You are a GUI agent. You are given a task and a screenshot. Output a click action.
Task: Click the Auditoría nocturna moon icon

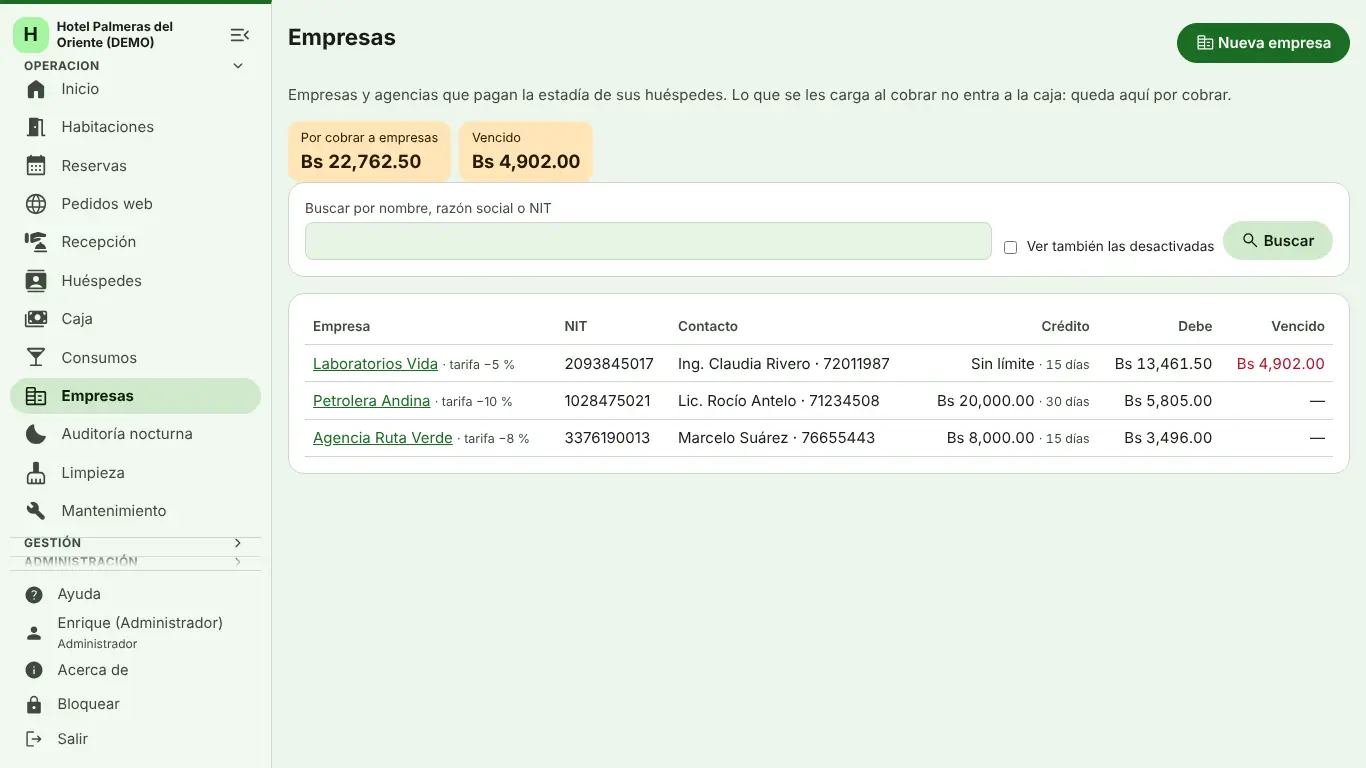tap(36, 434)
